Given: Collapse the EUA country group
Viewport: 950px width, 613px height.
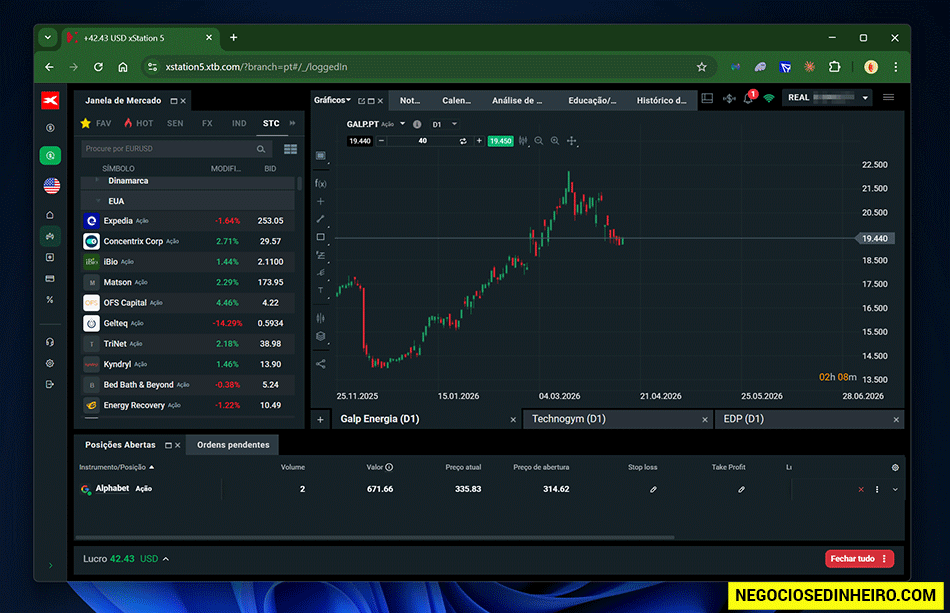Looking at the screenshot, I should [x=98, y=201].
